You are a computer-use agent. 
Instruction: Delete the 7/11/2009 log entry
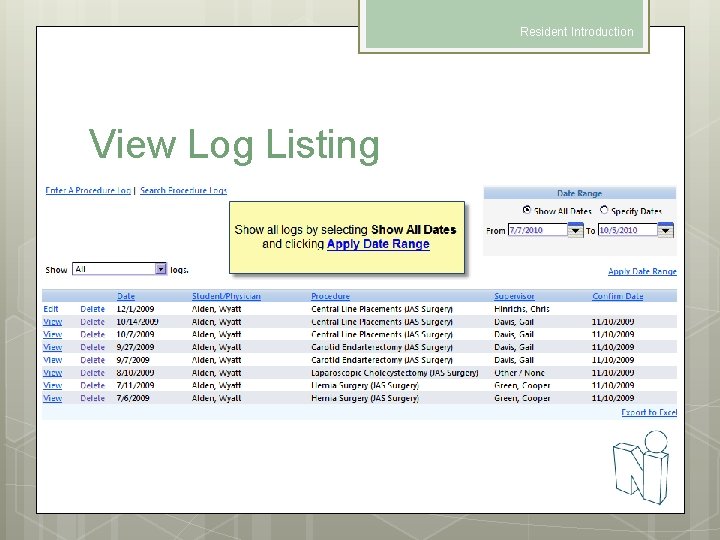click(x=92, y=385)
